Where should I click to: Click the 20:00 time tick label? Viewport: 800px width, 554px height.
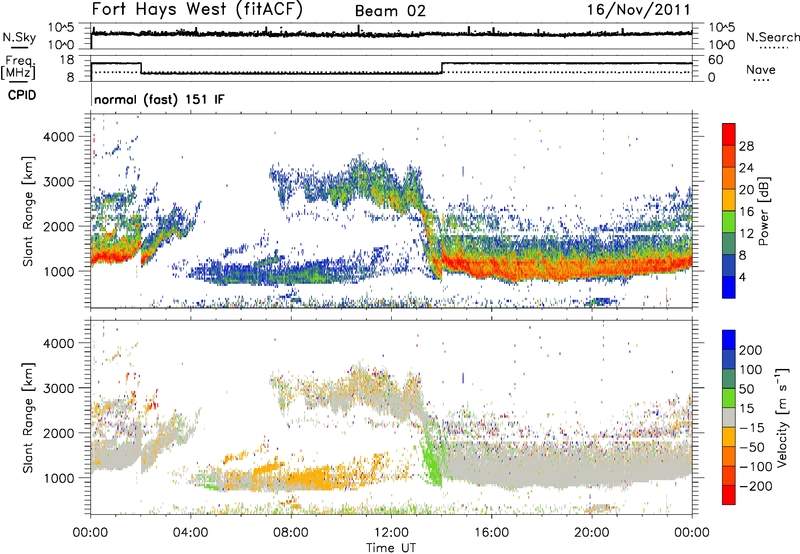[x=592, y=533]
